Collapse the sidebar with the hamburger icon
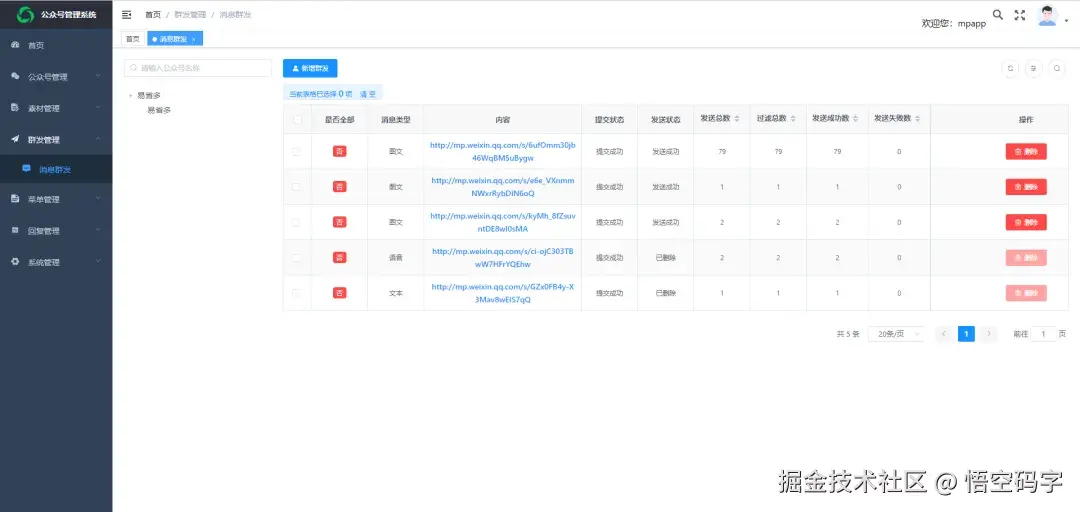This screenshot has height=512, width=1080. click(127, 14)
